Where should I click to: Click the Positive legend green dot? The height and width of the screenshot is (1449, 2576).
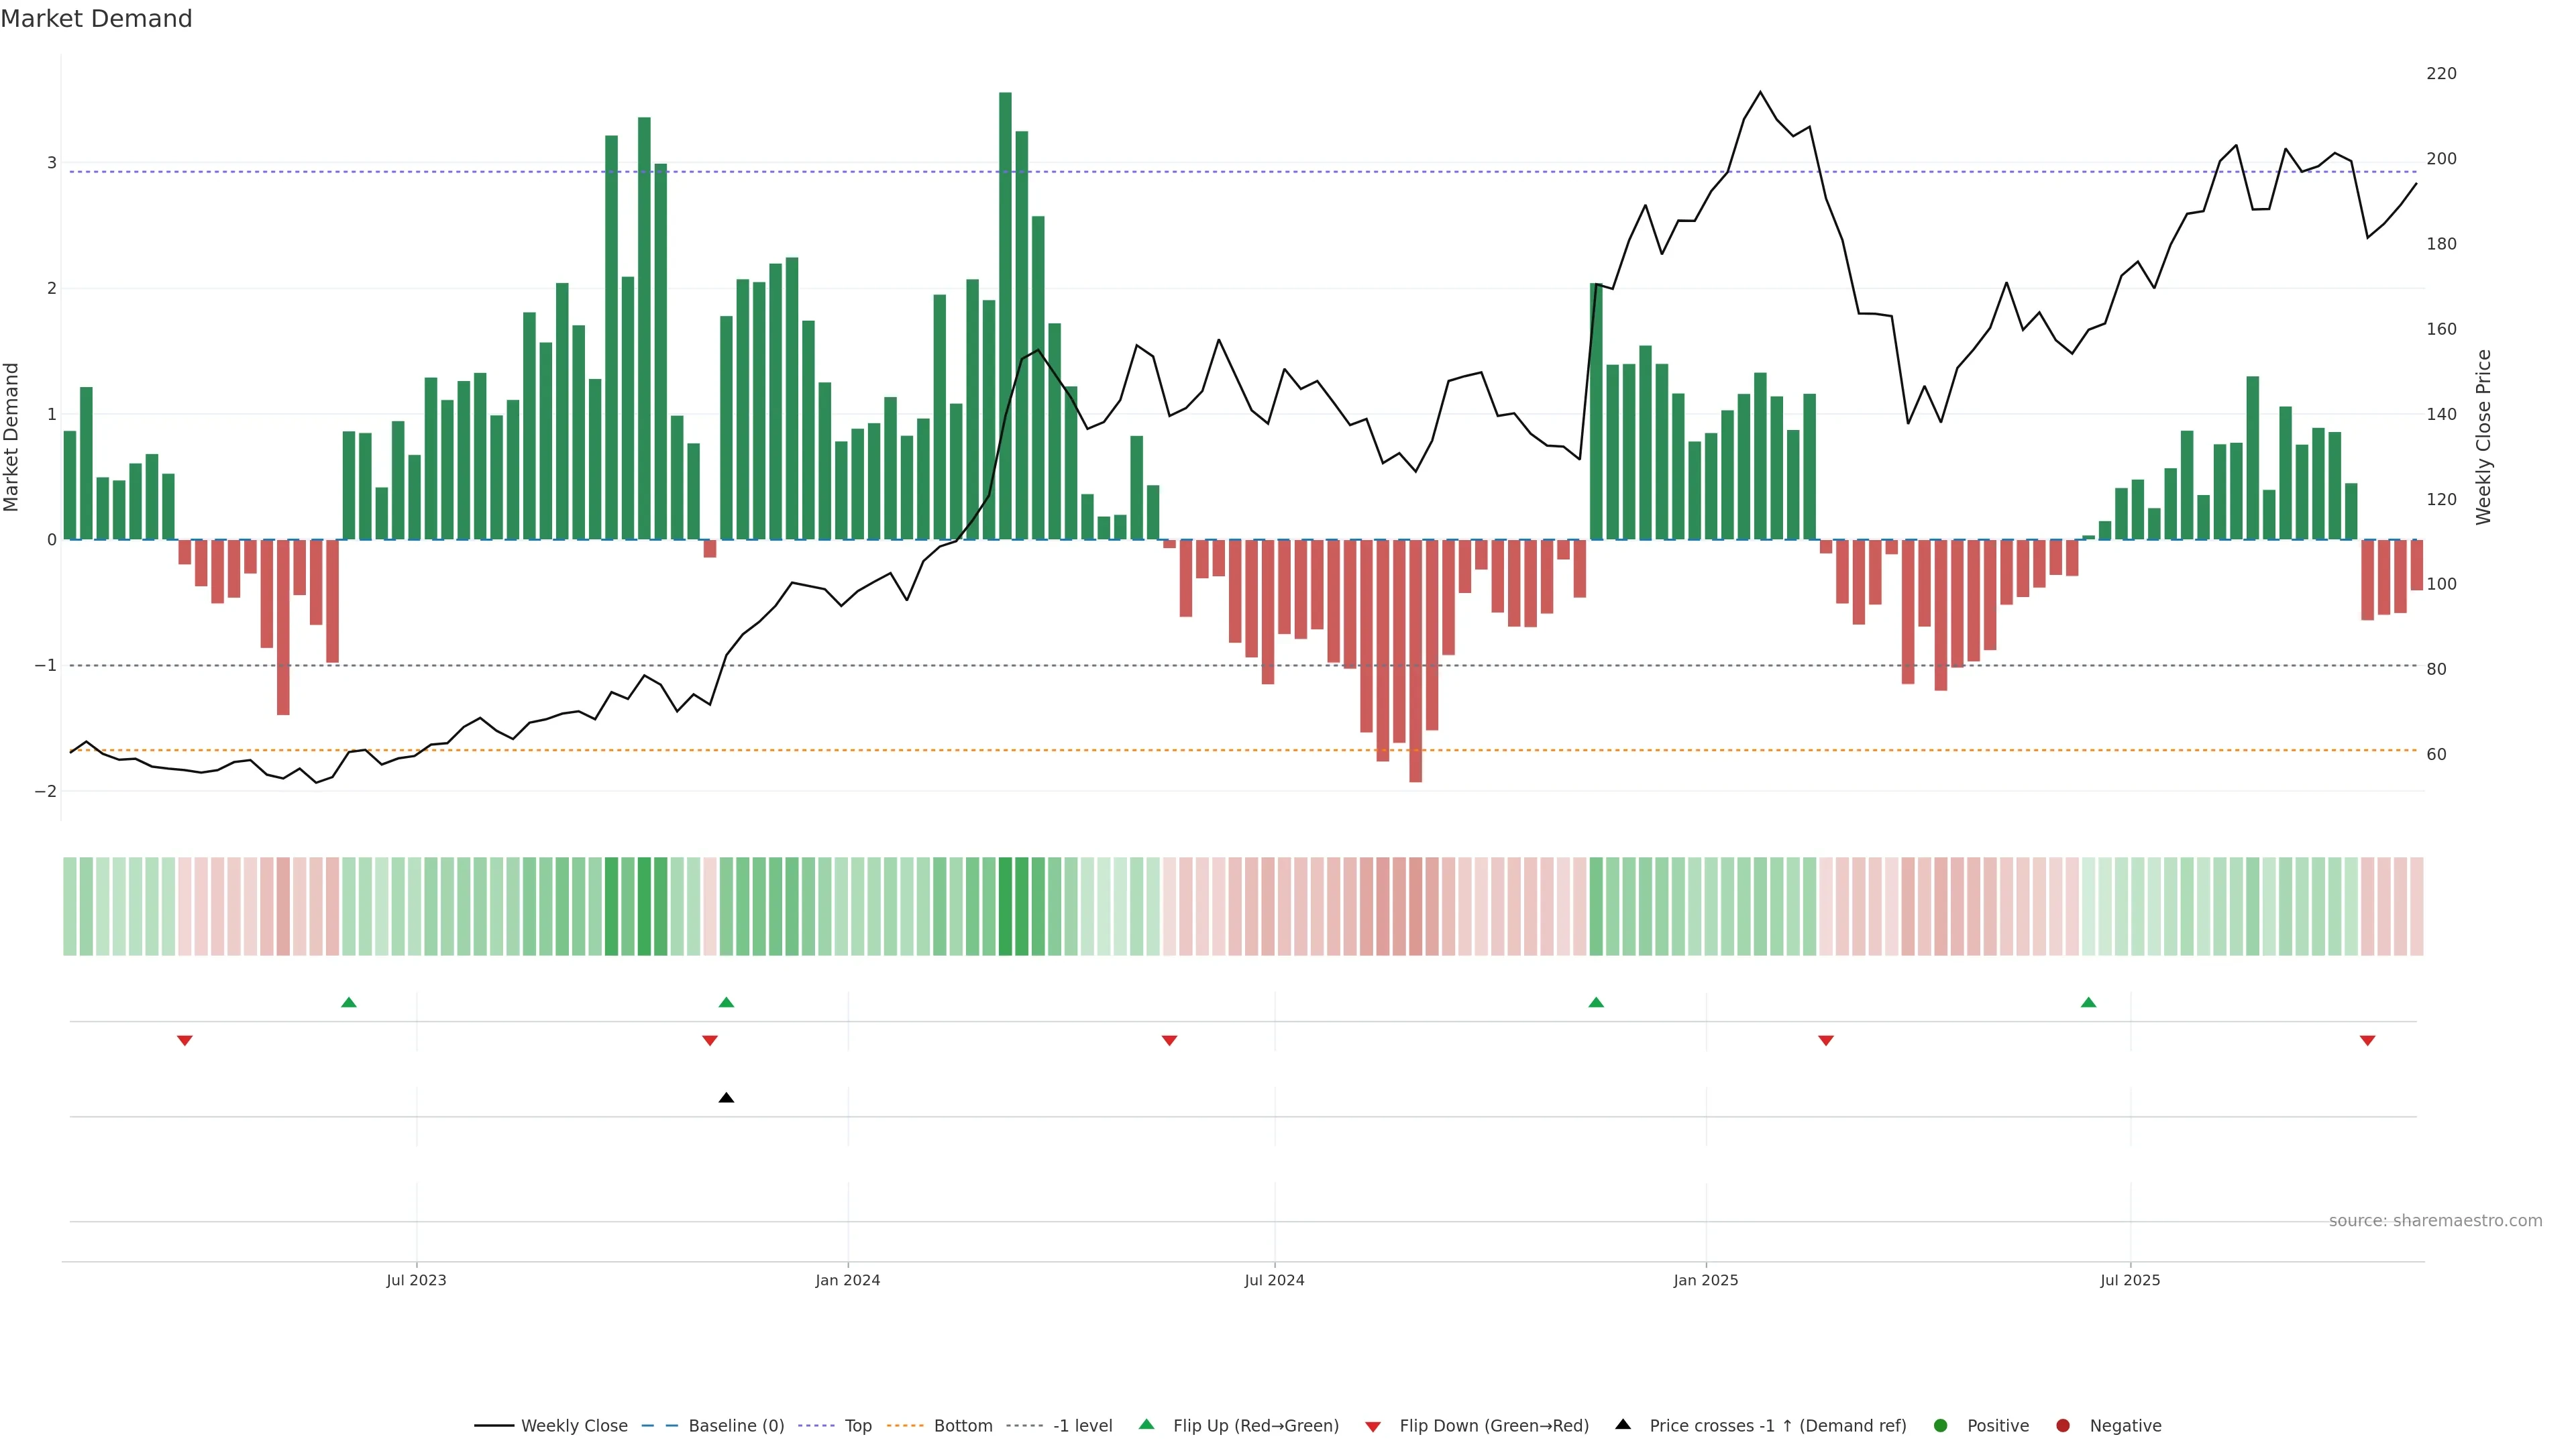(x=1940, y=1426)
